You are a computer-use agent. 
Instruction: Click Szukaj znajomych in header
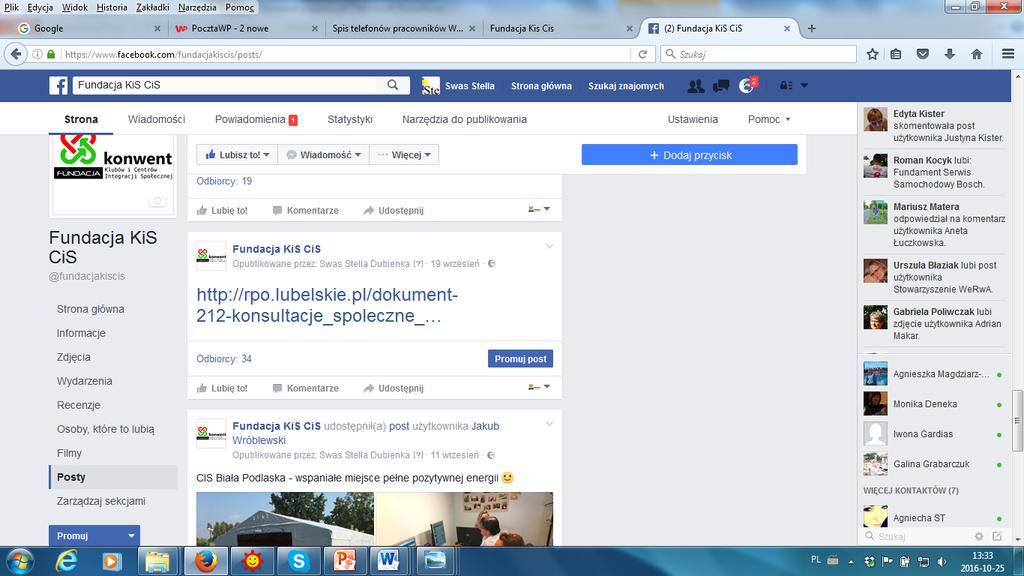(x=626, y=86)
